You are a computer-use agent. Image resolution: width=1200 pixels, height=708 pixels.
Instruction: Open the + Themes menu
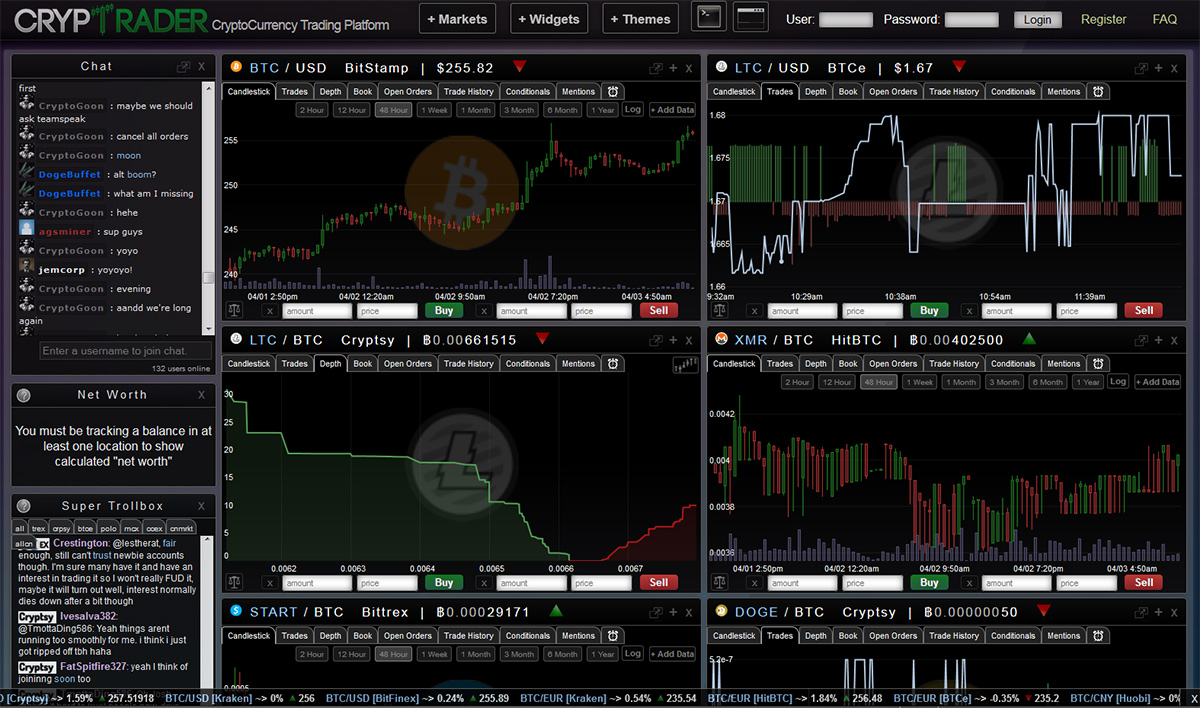click(641, 18)
